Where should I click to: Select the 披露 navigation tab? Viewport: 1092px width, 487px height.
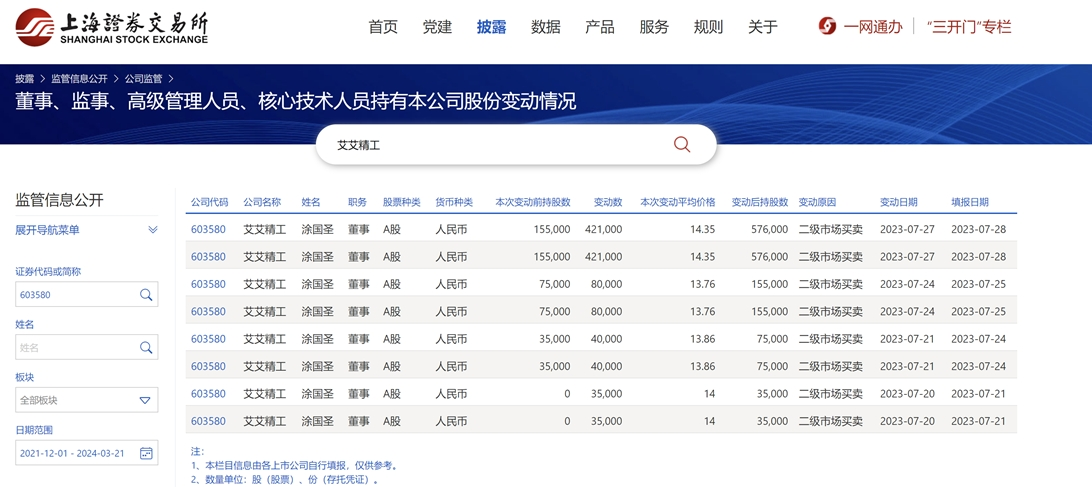(492, 27)
